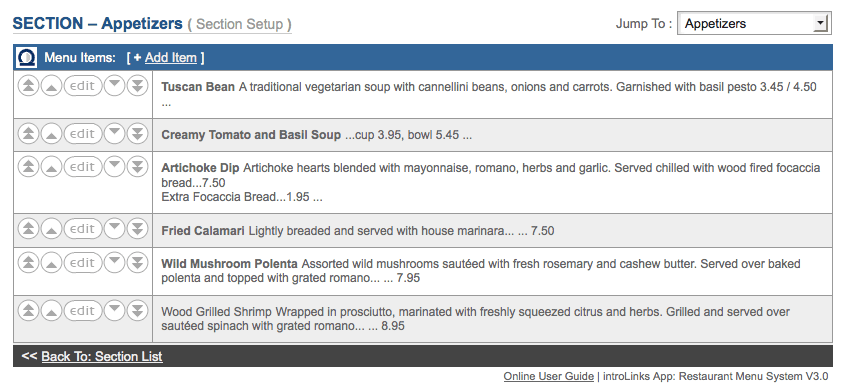Viewport: 842px width, 388px height.
Task: Open the Section Setup link
Action: [239, 25]
